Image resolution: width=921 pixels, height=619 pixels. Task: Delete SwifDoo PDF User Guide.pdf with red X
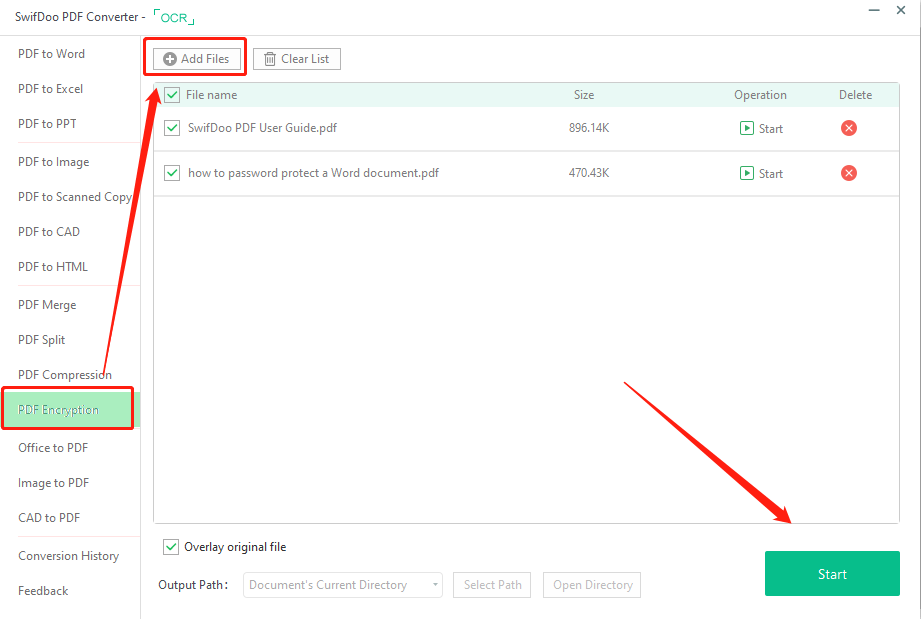click(x=848, y=128)
